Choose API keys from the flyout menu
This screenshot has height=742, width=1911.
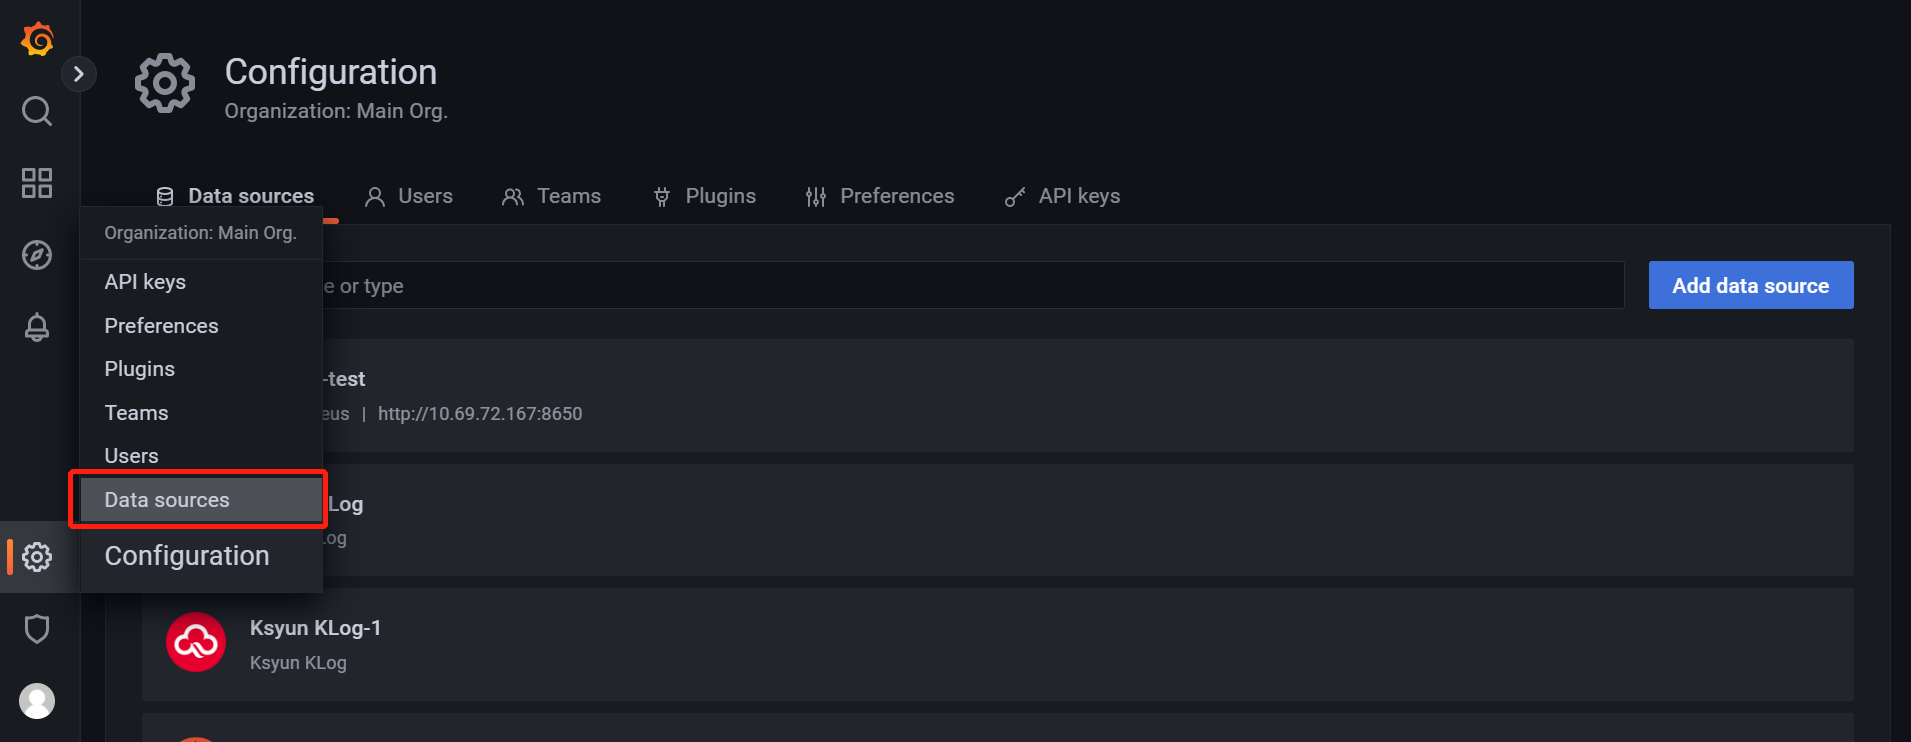[x=145, y=282]
